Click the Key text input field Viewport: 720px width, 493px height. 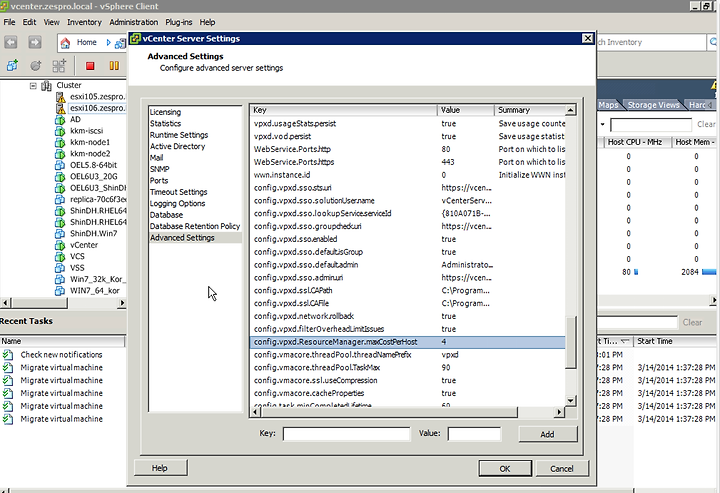(x=346, y=434)
